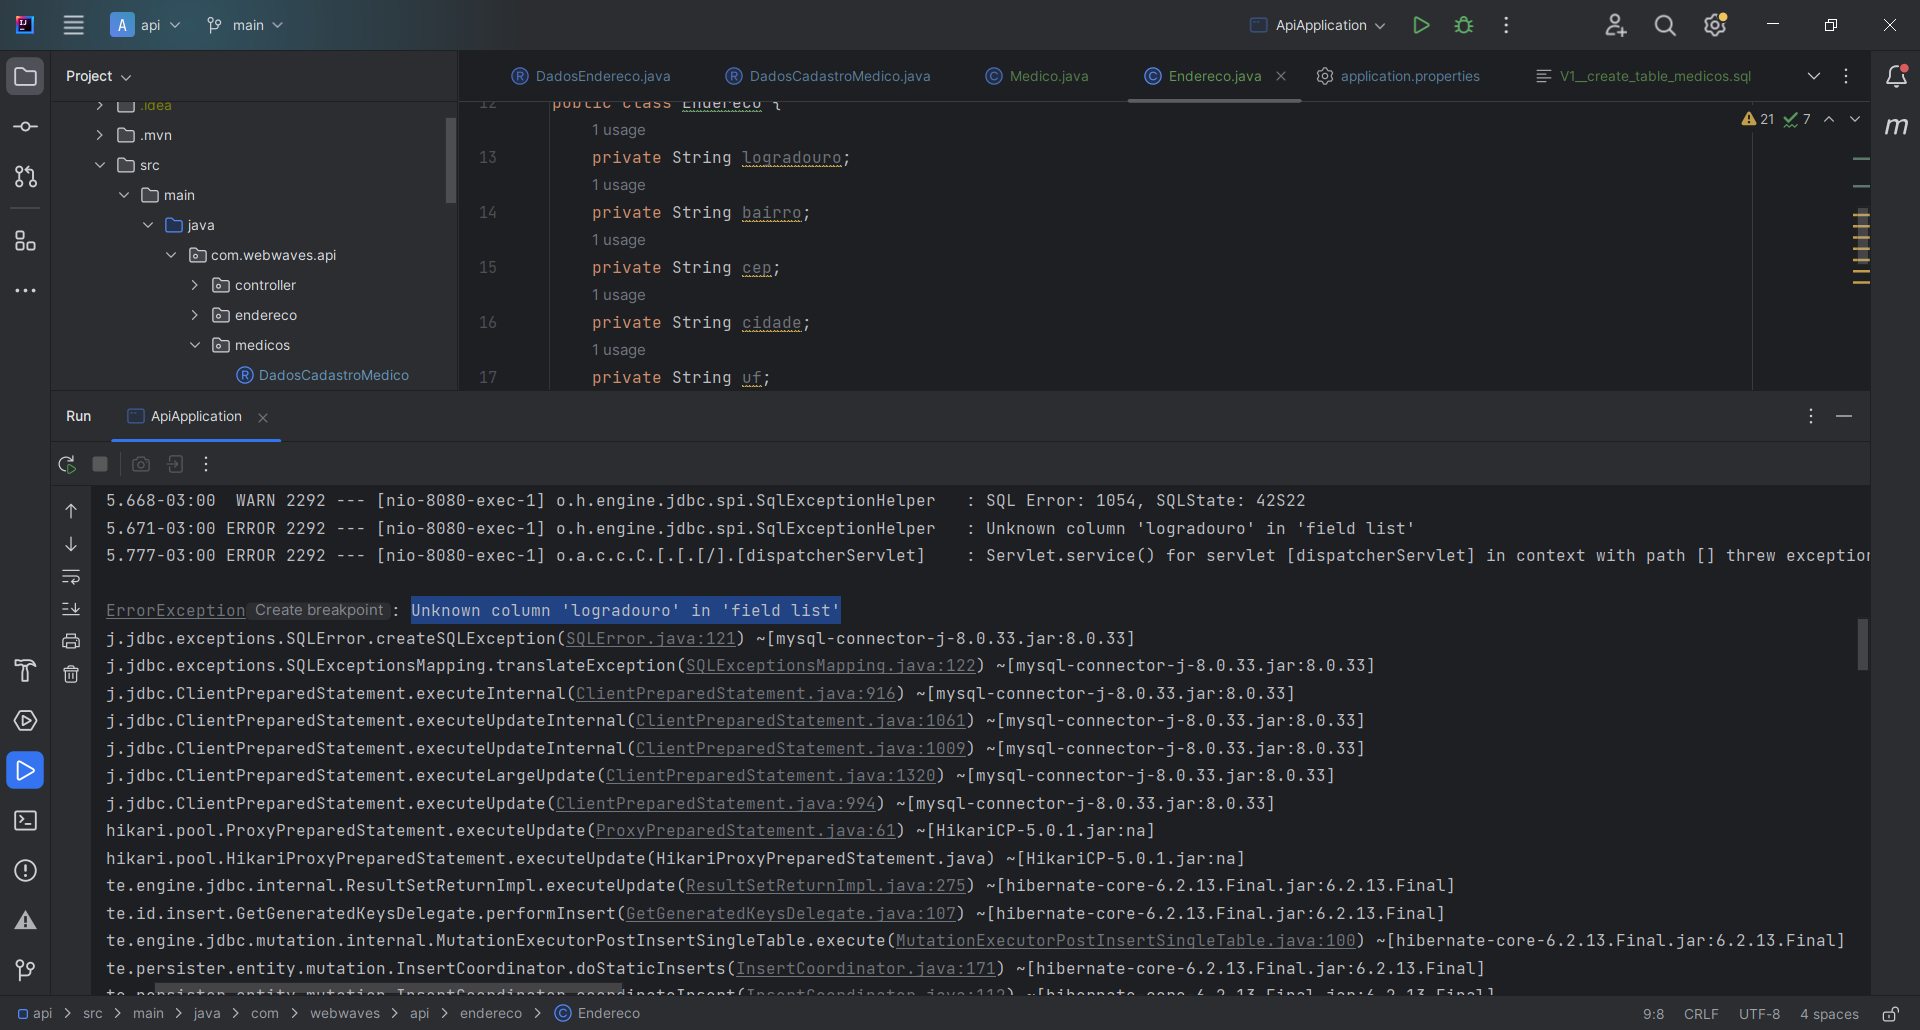Open Run tool window icon
The image size is (1920, 1030).
coord(25,770)
